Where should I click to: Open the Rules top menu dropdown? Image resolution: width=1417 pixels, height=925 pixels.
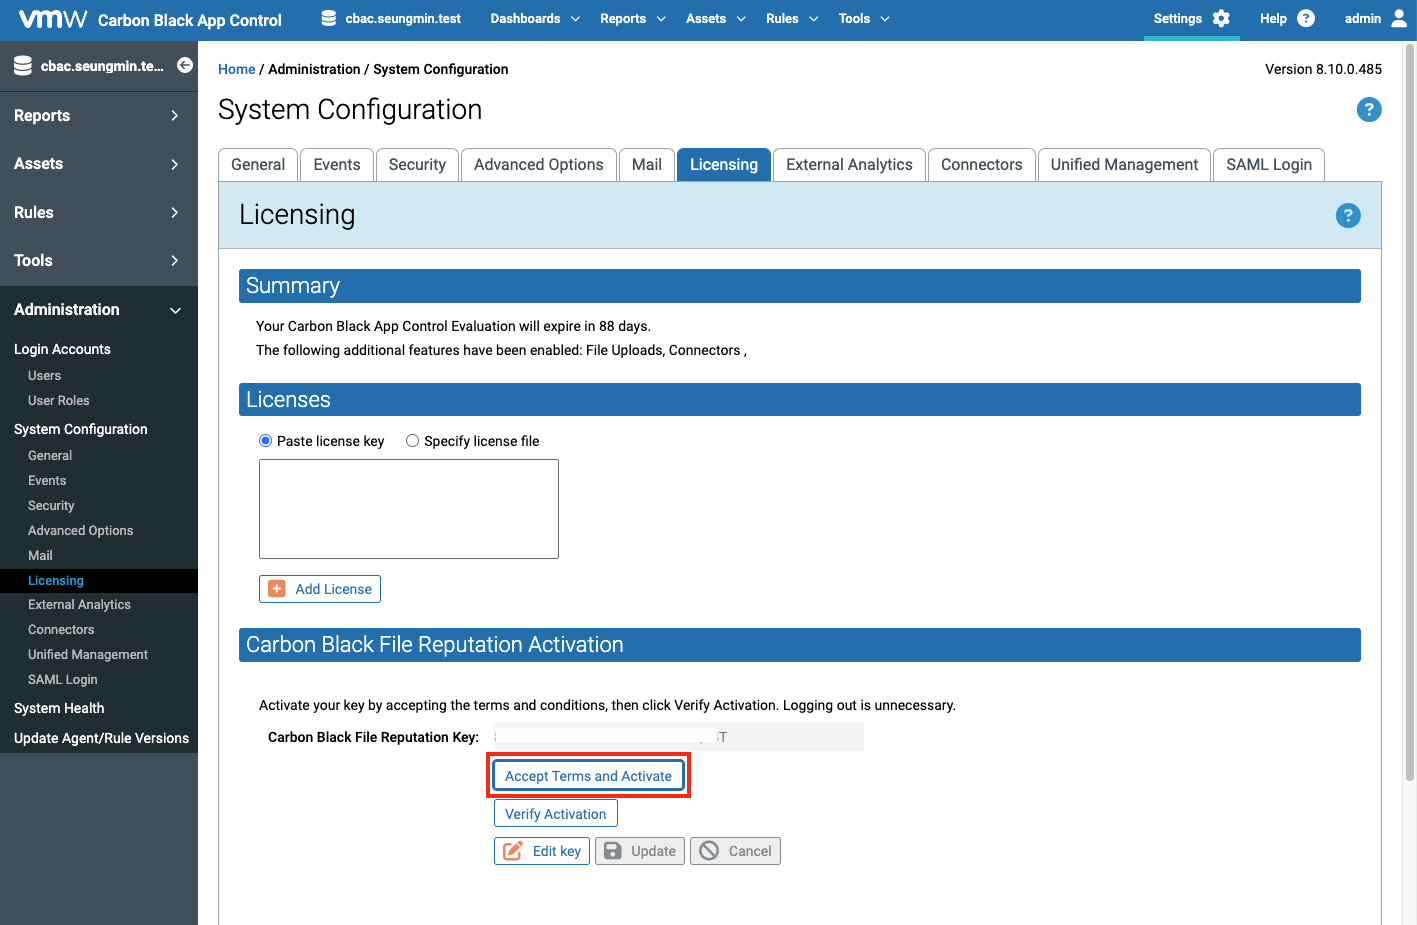pyautogui.click(x=792, y=18)
